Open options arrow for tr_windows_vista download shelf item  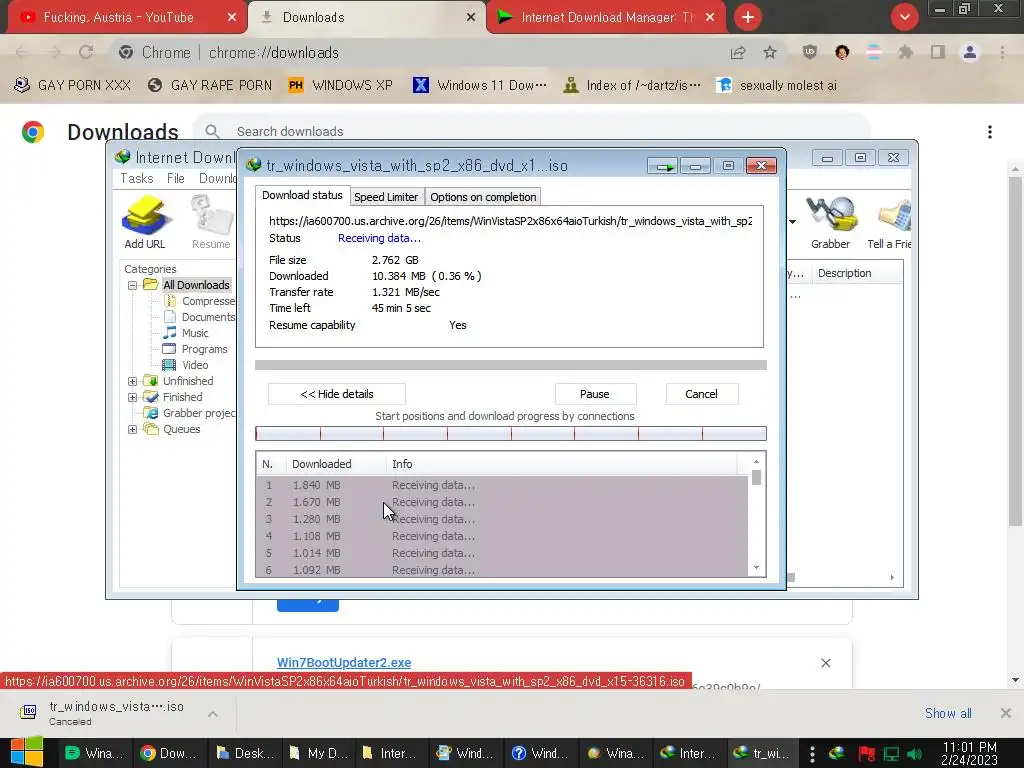pyautogui.click(x=213, y=714)
